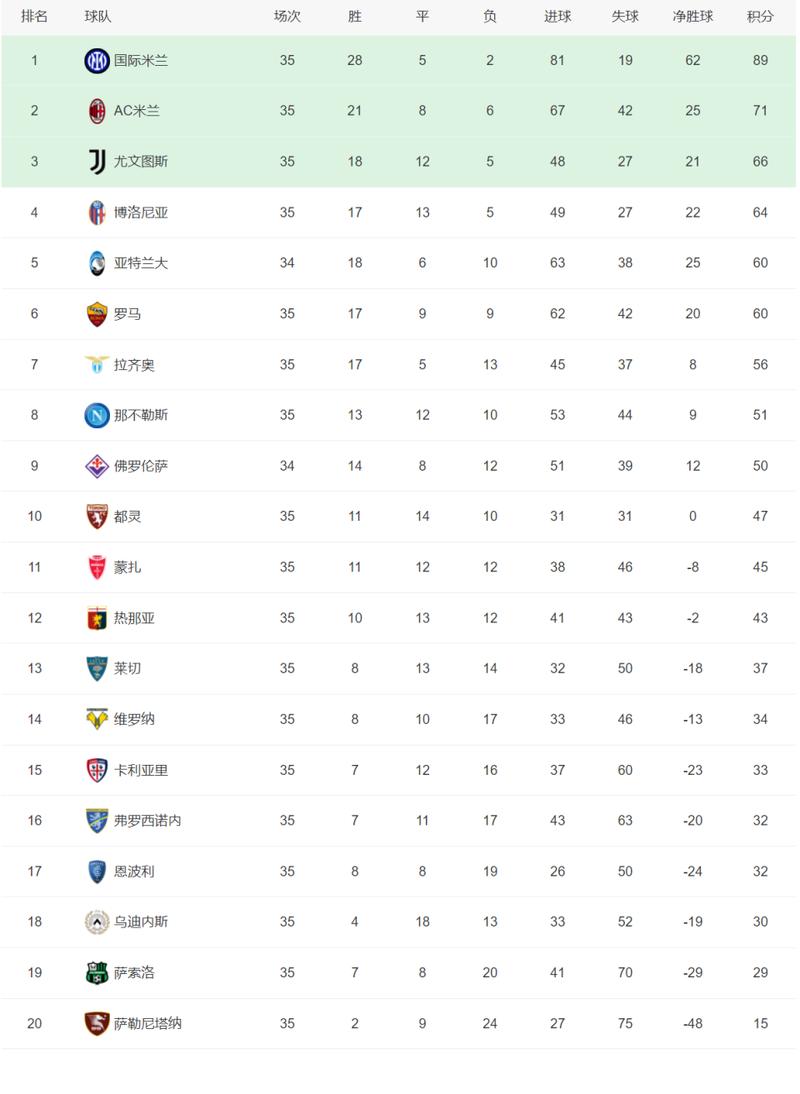Open the 弗罗西诺内 team name link
This screenshot has height=1094, width=800.
148,820
